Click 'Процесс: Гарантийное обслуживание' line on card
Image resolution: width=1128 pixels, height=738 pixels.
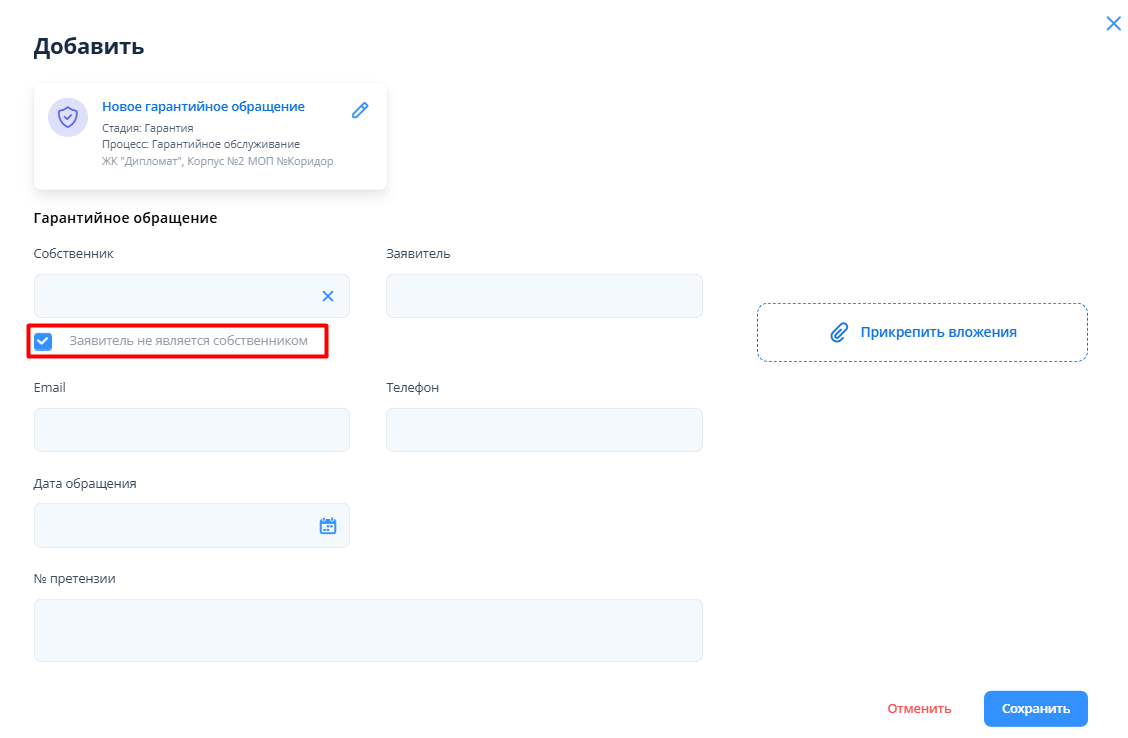(x=200, y=144)
